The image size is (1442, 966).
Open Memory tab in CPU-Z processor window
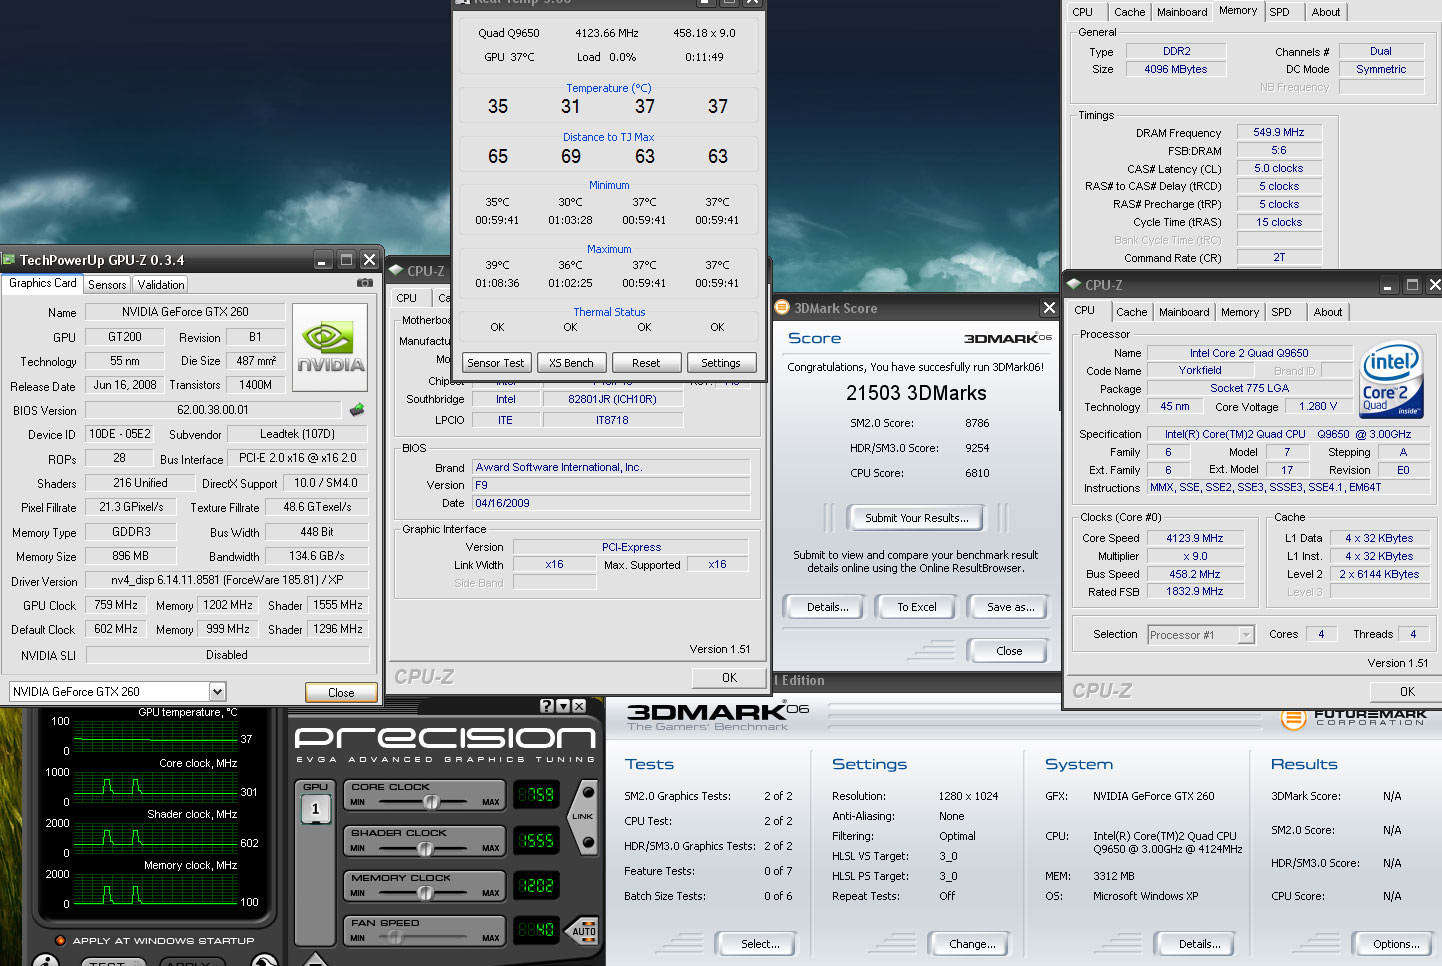pos(1240,312)
